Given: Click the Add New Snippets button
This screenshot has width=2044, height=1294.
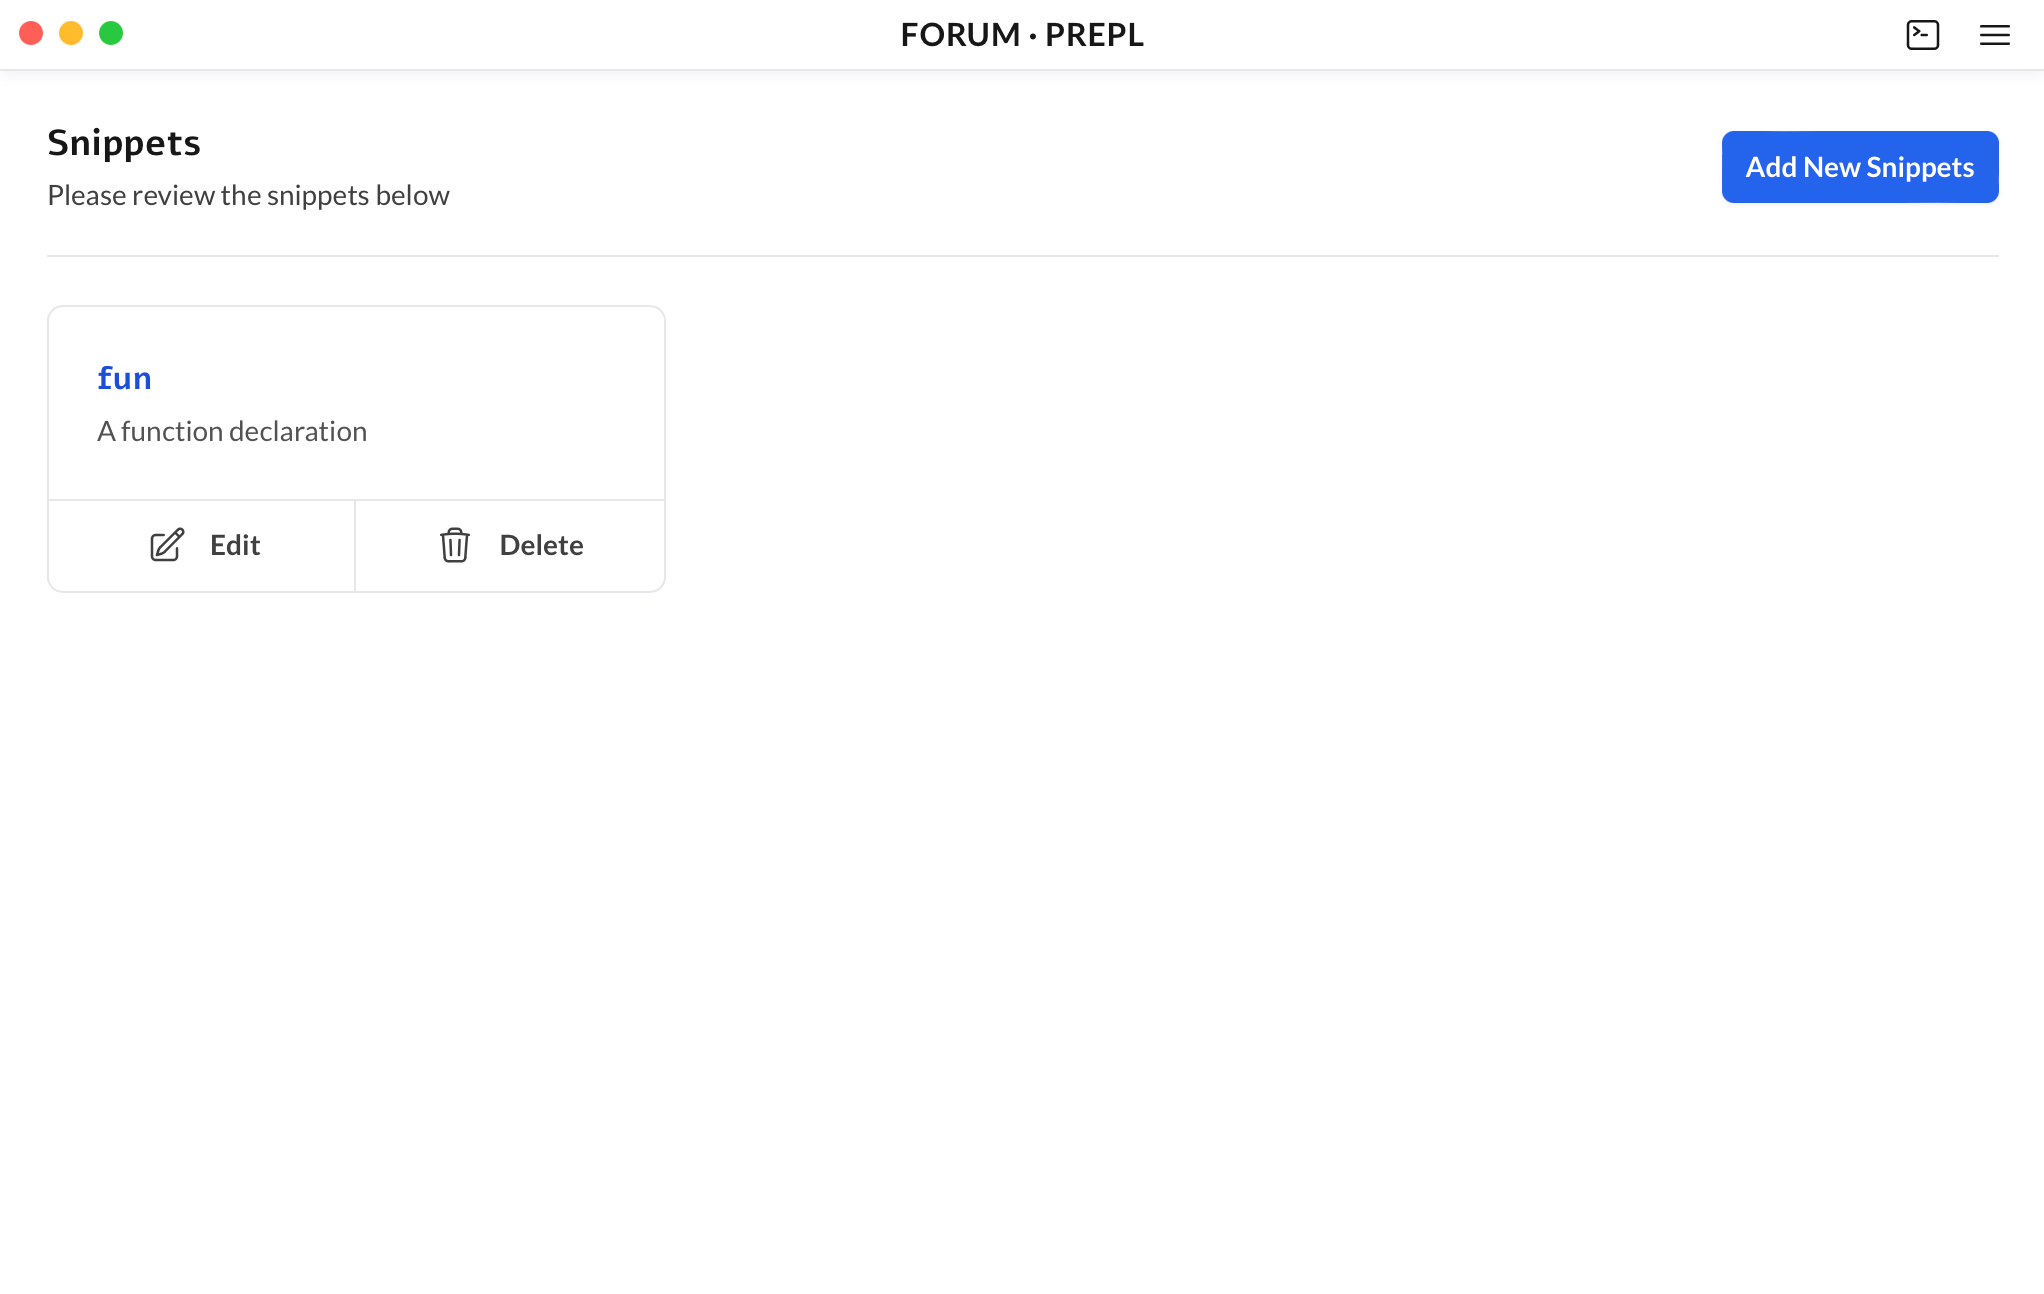Looking at the screenshot, I should point(1859,167).
